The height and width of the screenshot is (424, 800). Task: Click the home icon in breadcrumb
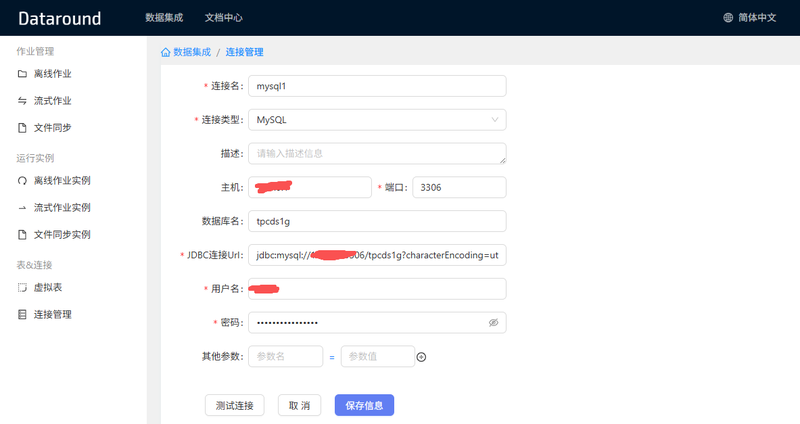[165, 52]
